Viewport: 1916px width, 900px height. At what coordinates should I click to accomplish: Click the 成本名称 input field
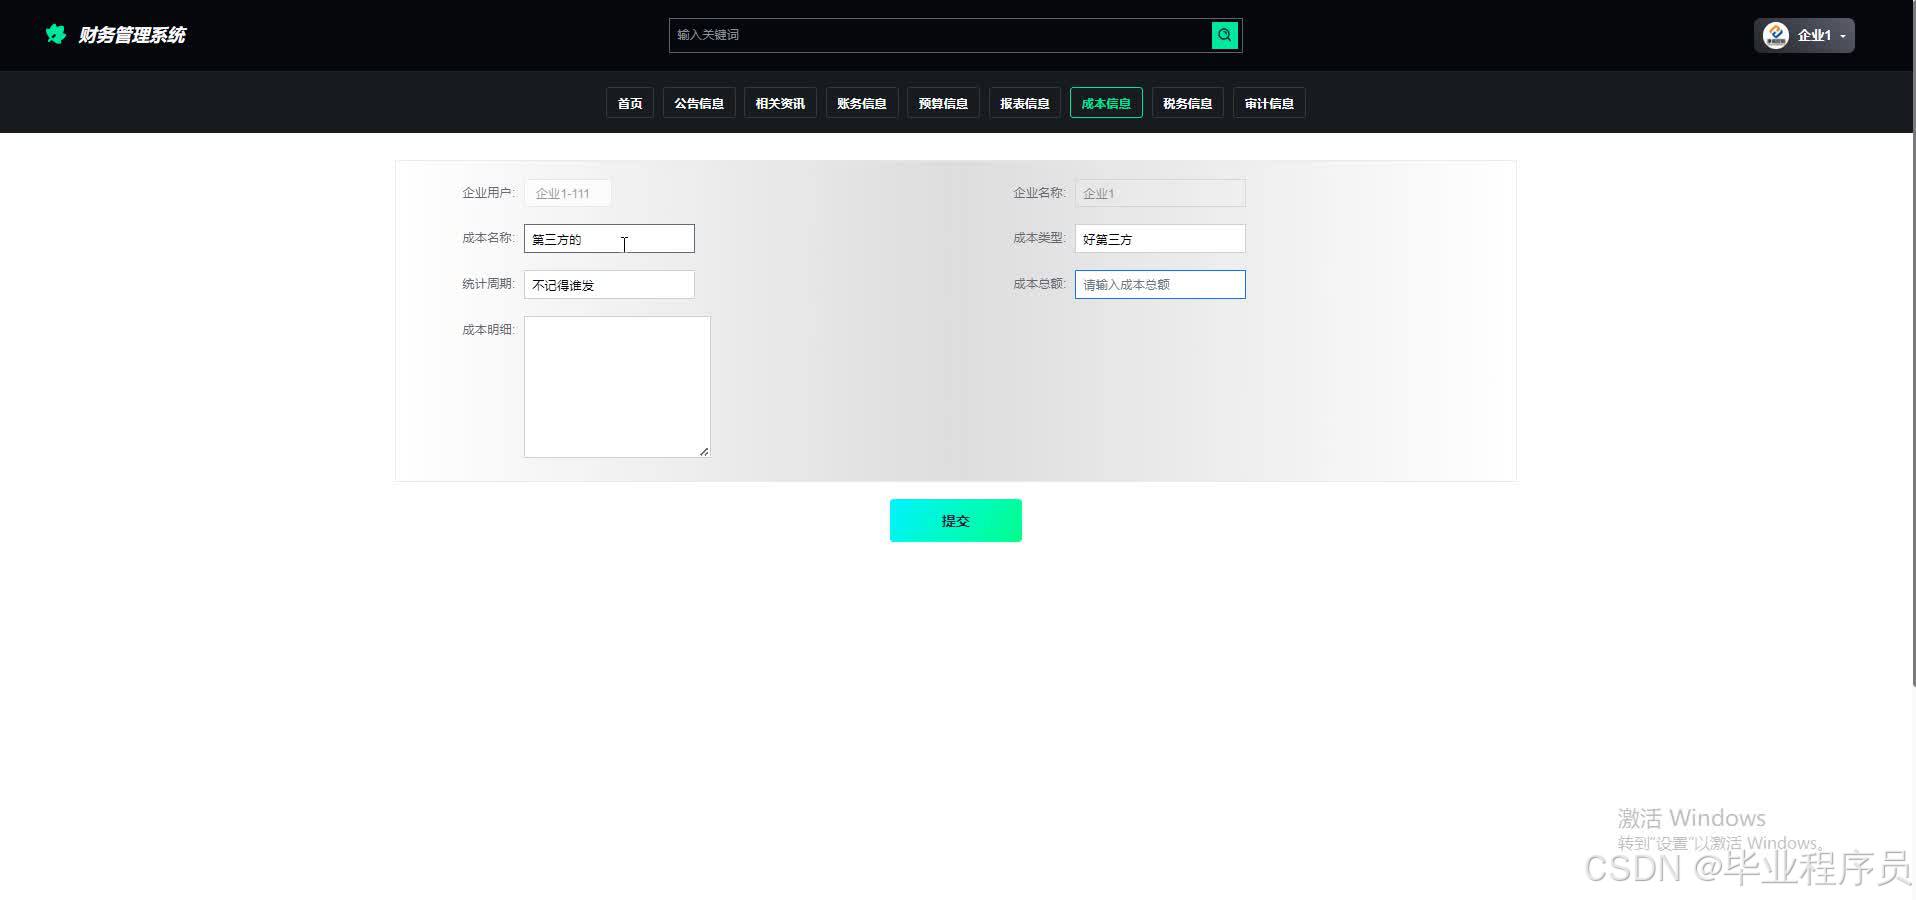coord(609,239)
